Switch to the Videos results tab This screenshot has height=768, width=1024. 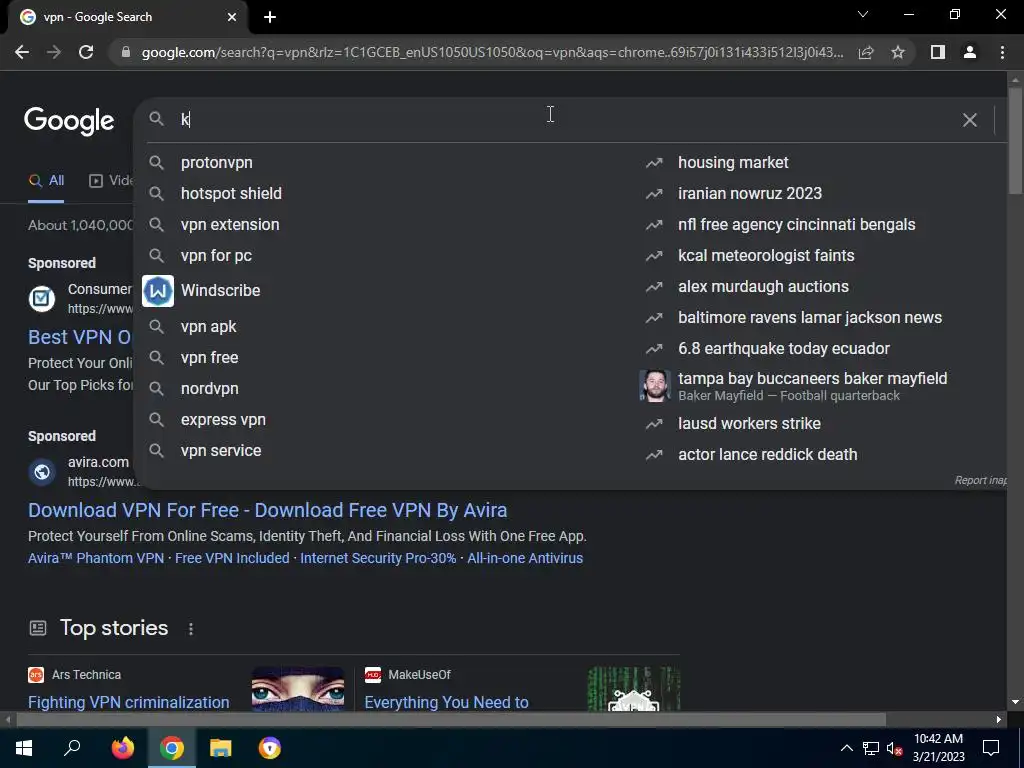(110, 181)
